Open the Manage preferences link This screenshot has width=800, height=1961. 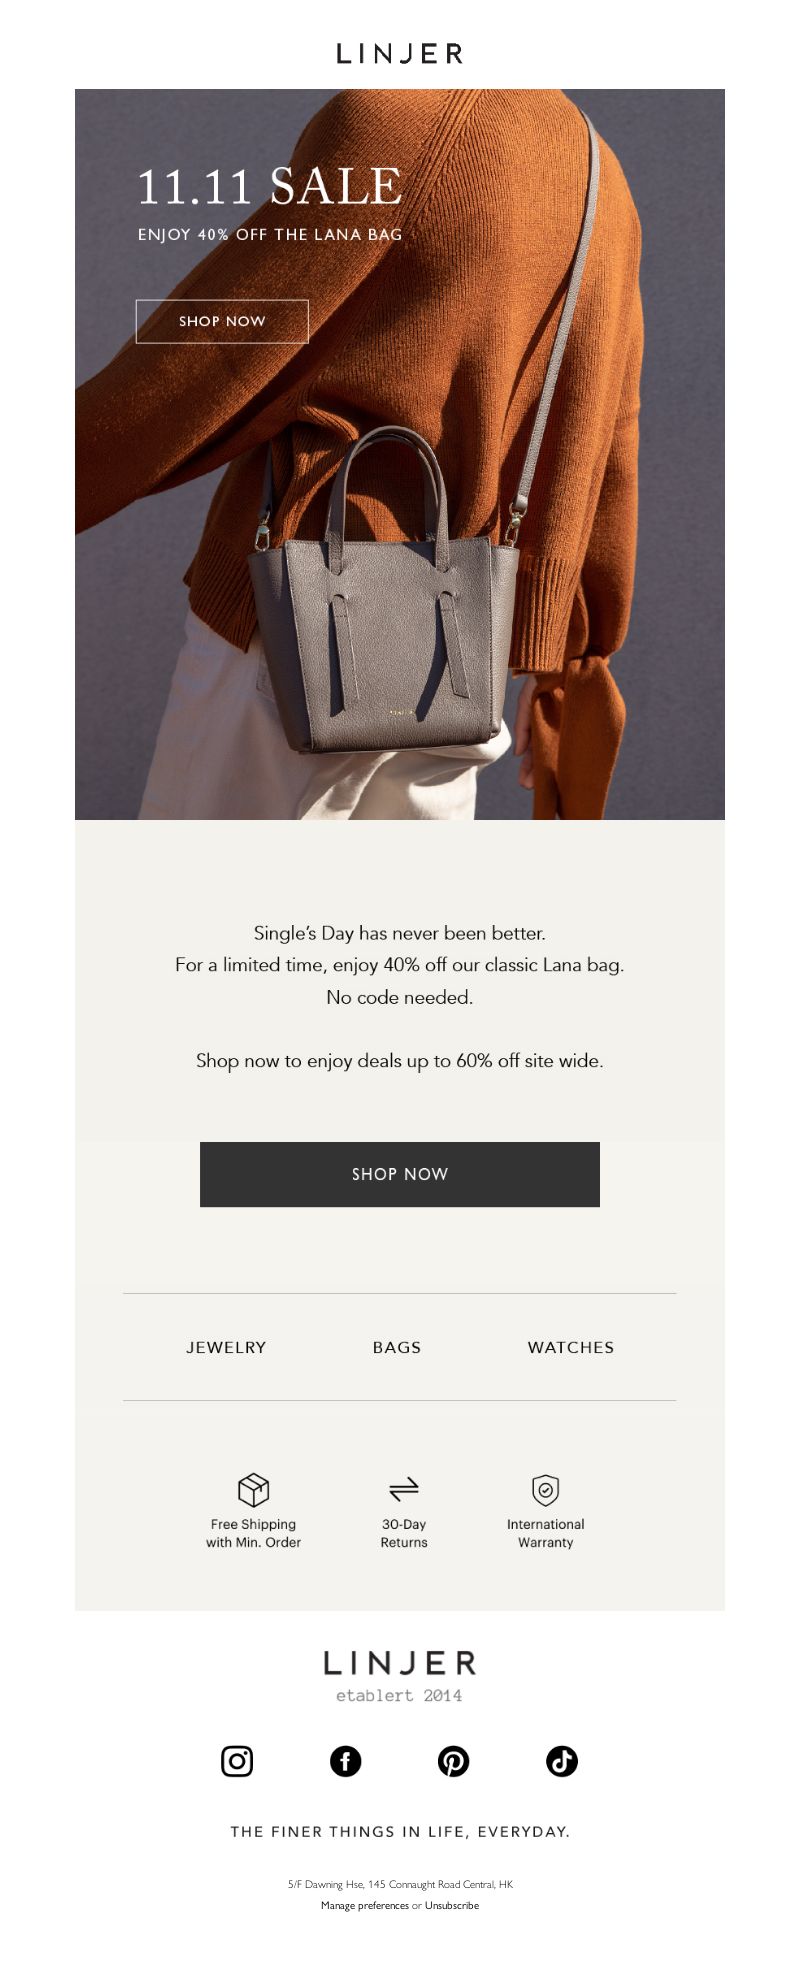(x=365, y=1905)
